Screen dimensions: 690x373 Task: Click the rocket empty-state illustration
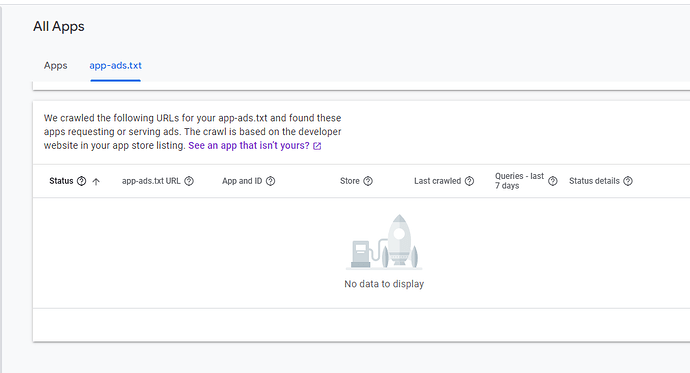tap(384, 242)
